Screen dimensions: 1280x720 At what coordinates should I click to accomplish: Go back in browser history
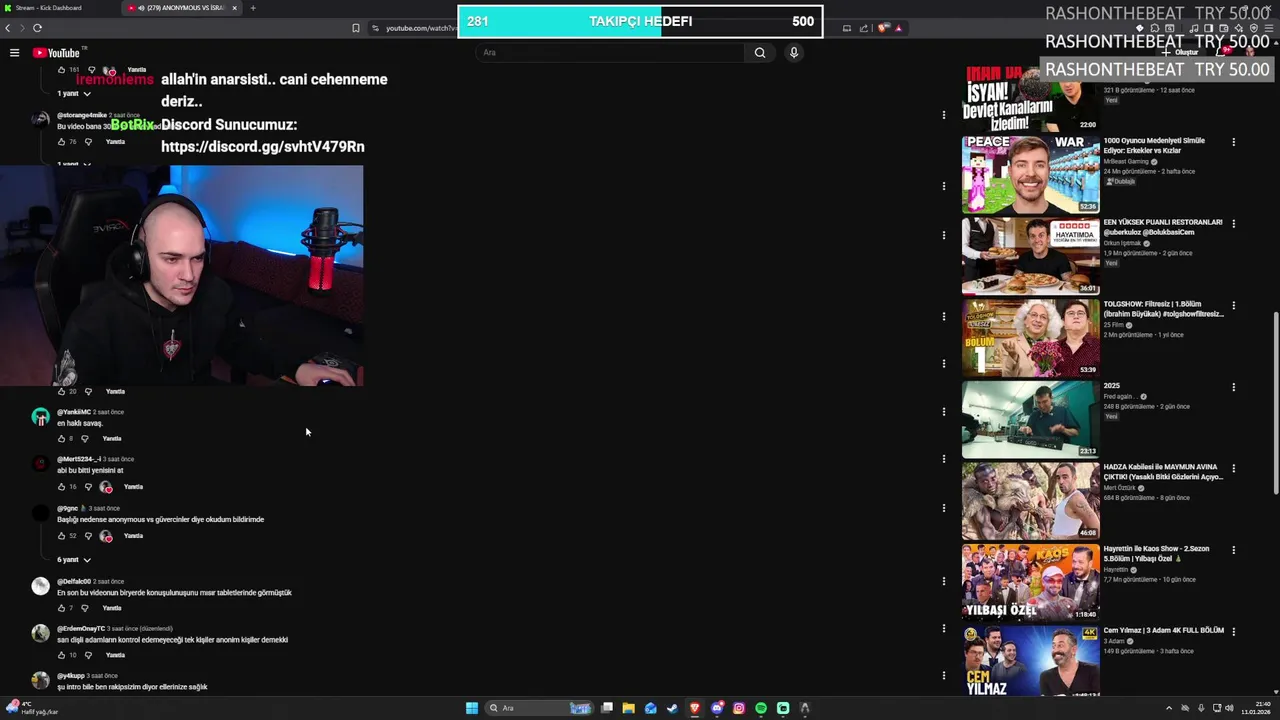point(8,28)
